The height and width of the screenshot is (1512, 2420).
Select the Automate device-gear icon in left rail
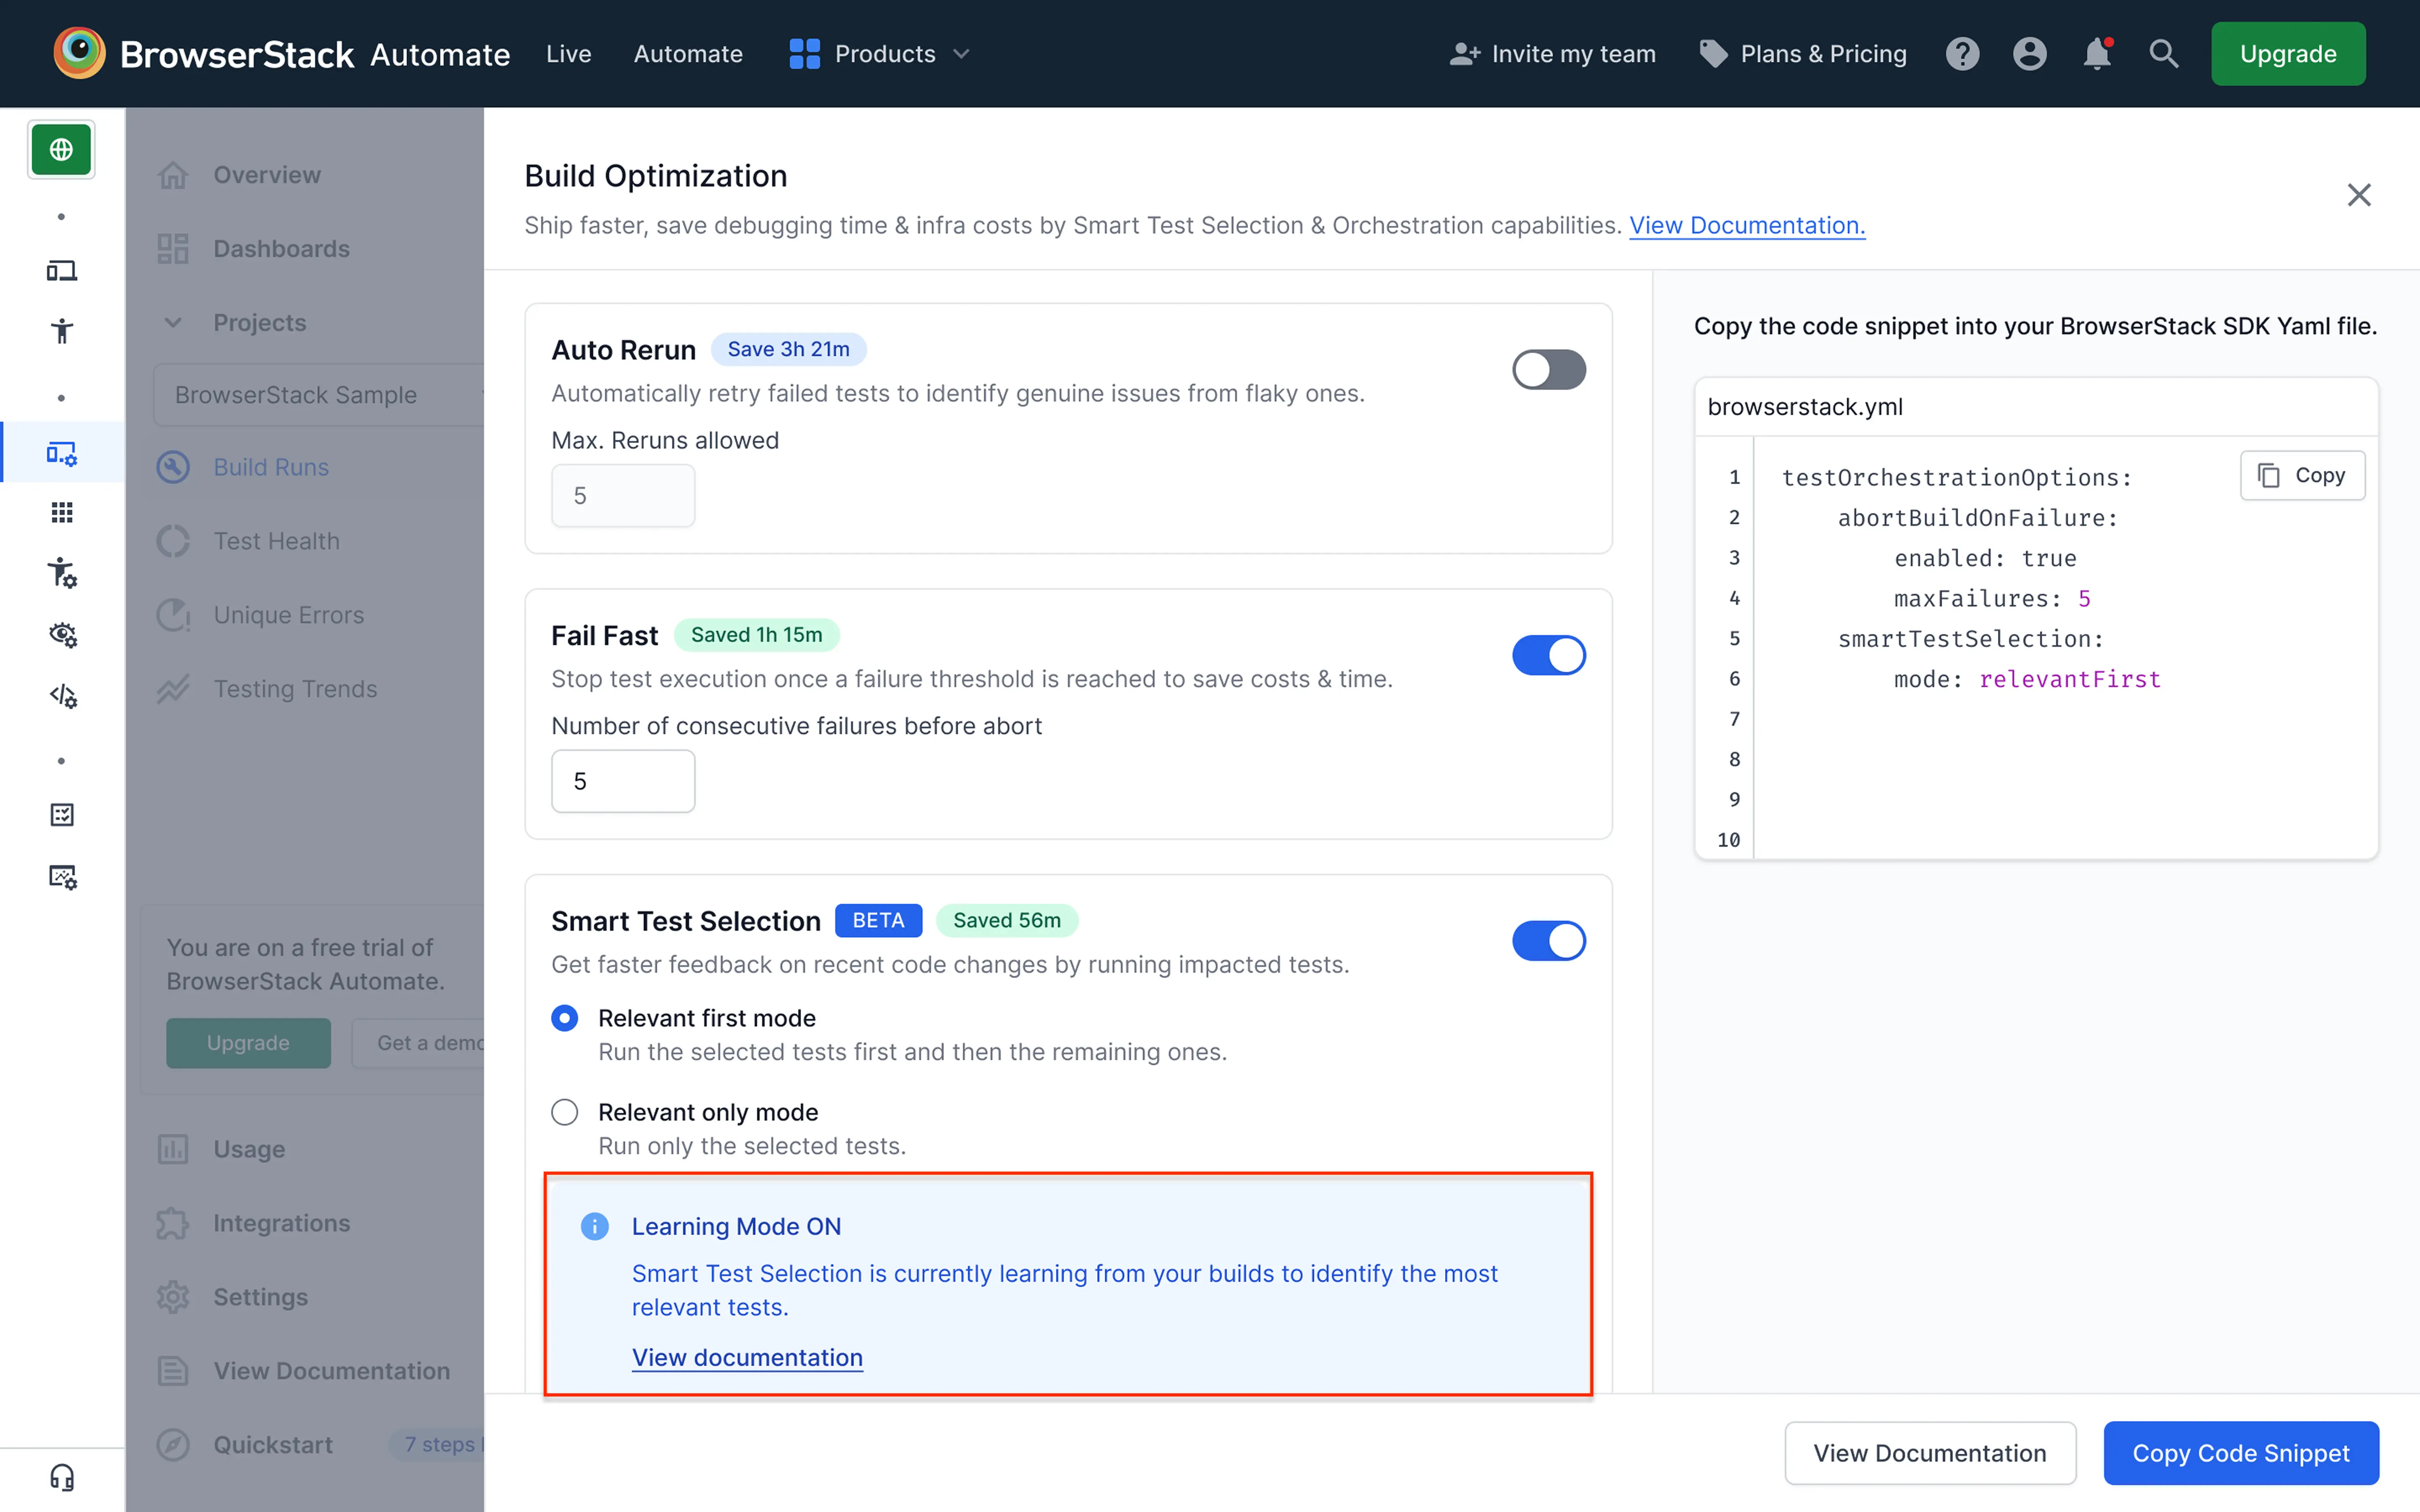click(62, 453)
